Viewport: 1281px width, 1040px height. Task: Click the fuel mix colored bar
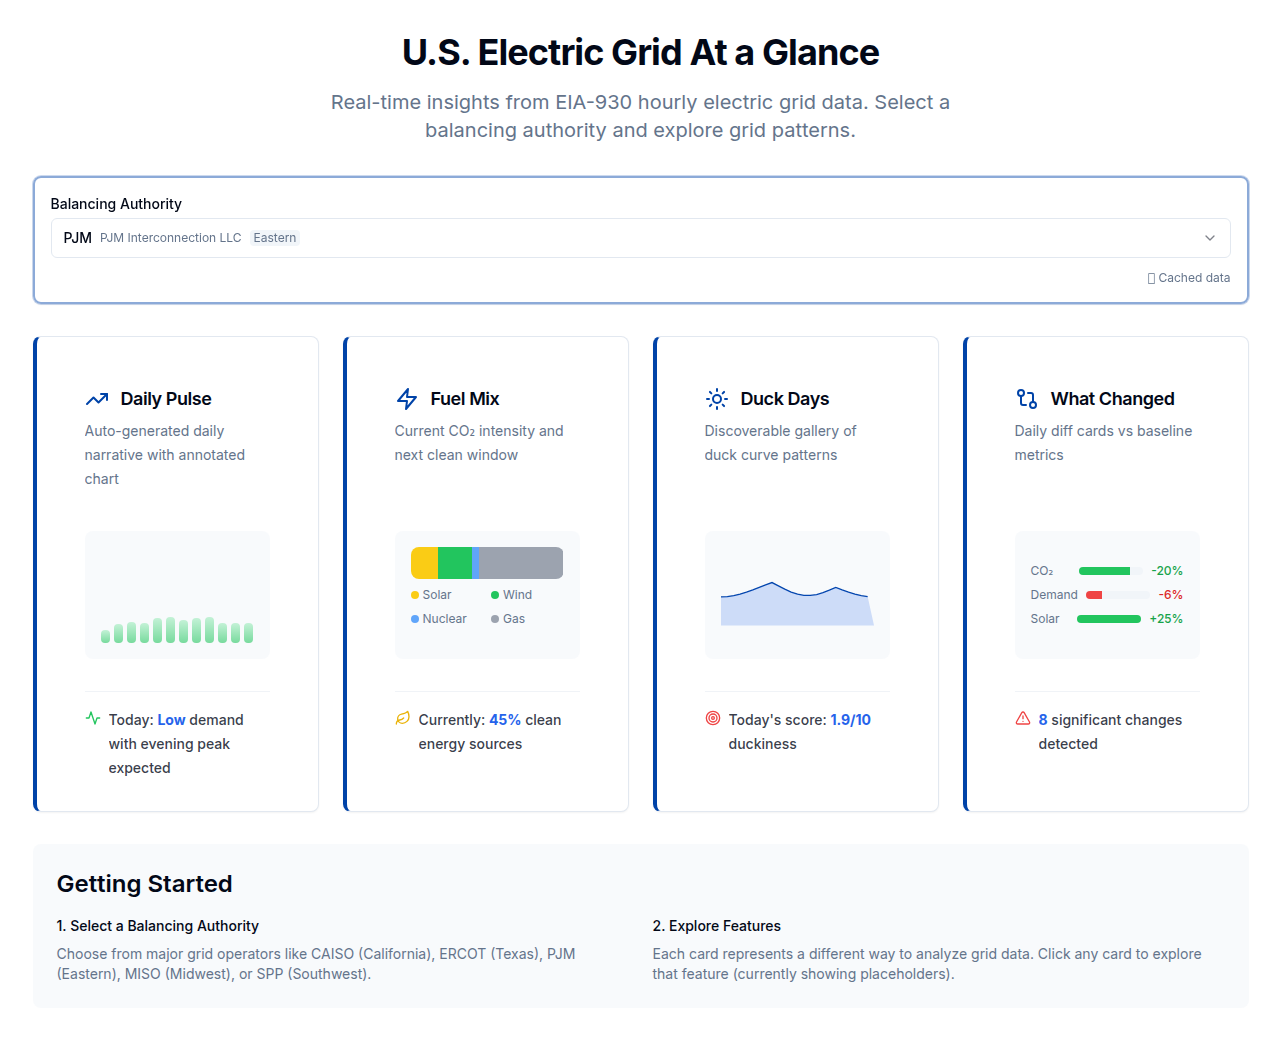[486, 562]
